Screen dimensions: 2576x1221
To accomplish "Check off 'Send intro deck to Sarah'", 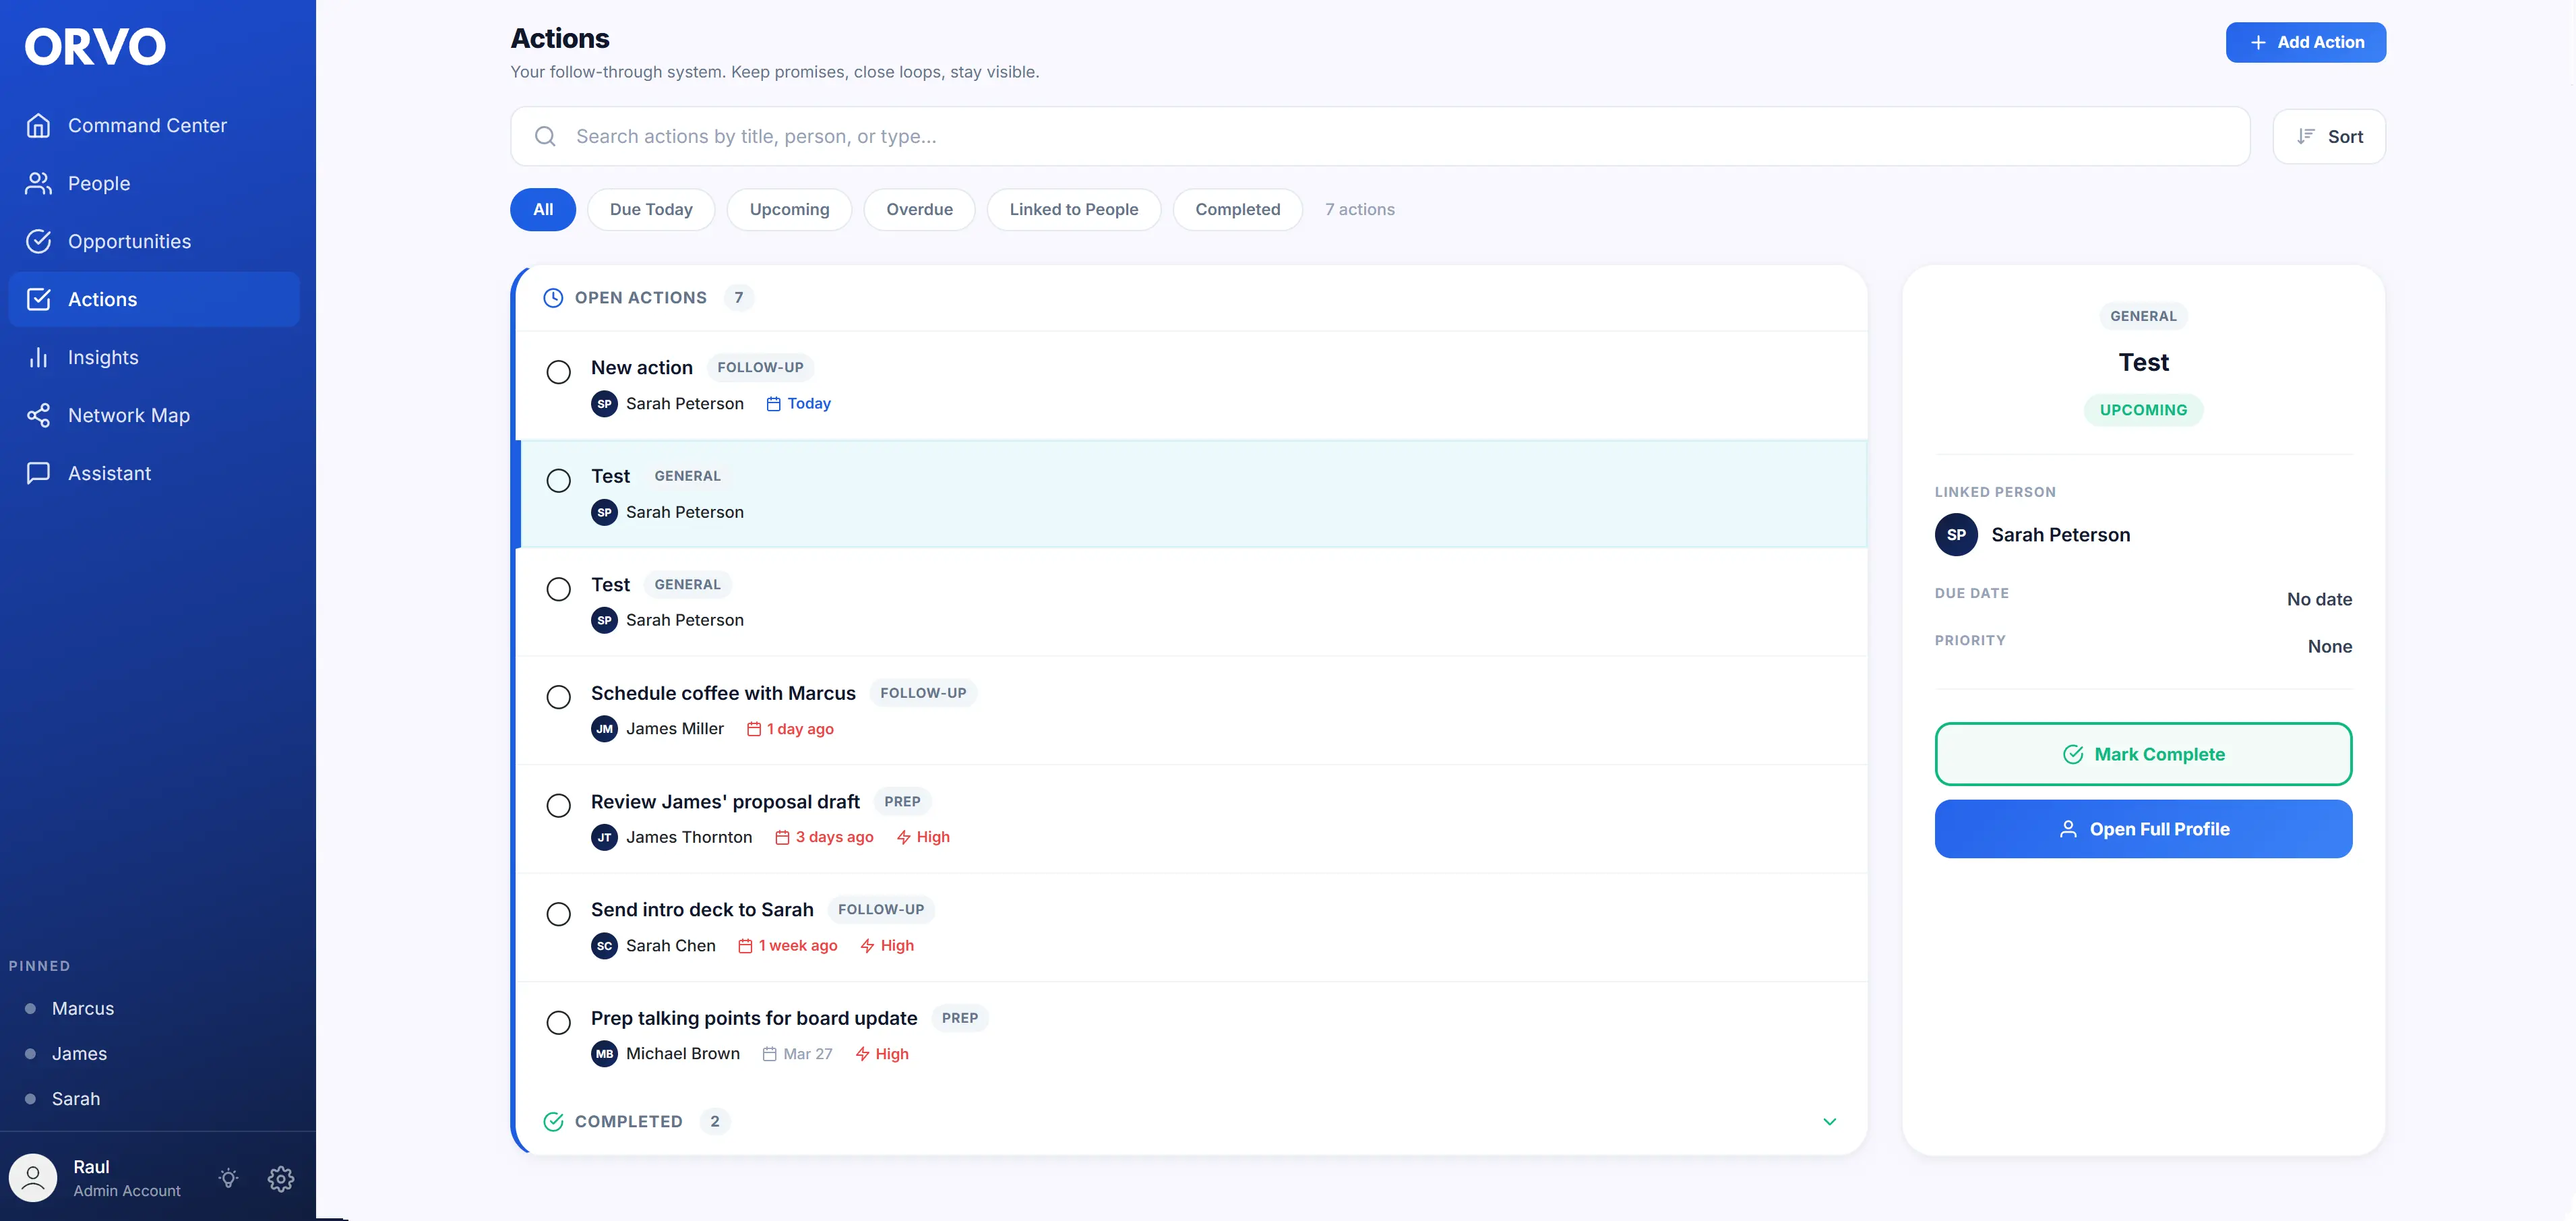I will (559, 914).
